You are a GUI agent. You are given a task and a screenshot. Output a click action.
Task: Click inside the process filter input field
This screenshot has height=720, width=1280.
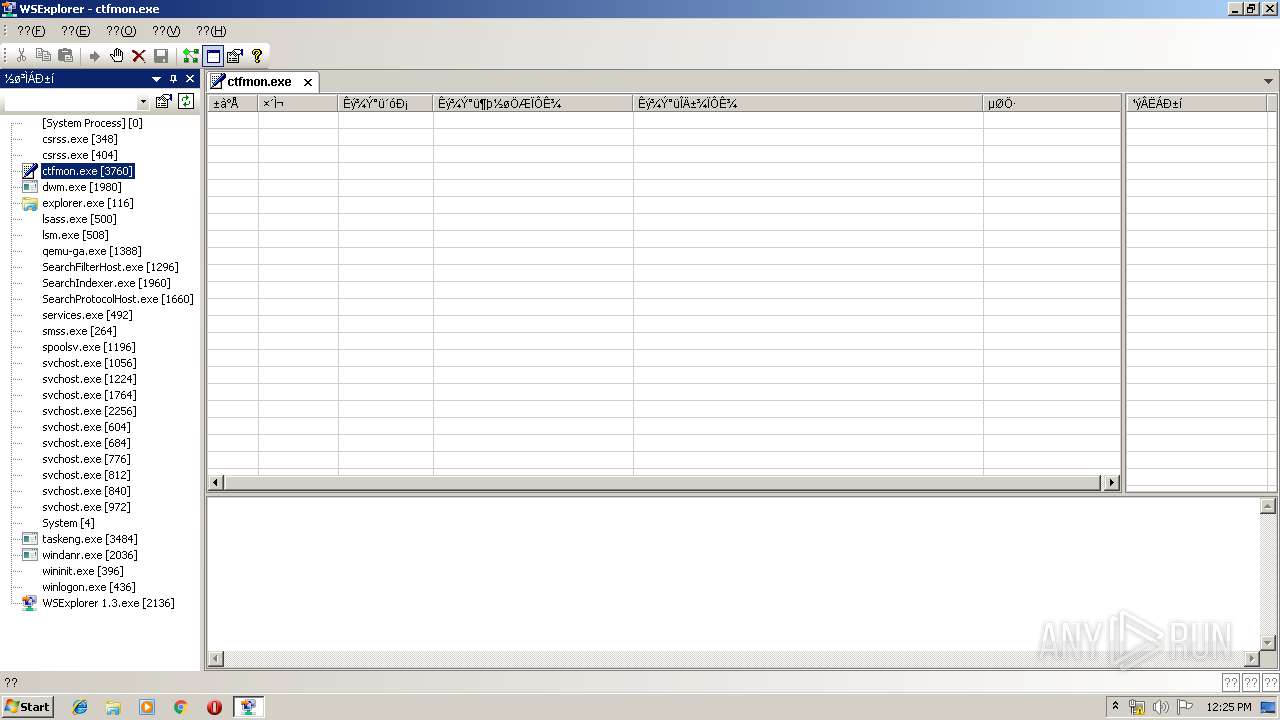pos(70,102)
